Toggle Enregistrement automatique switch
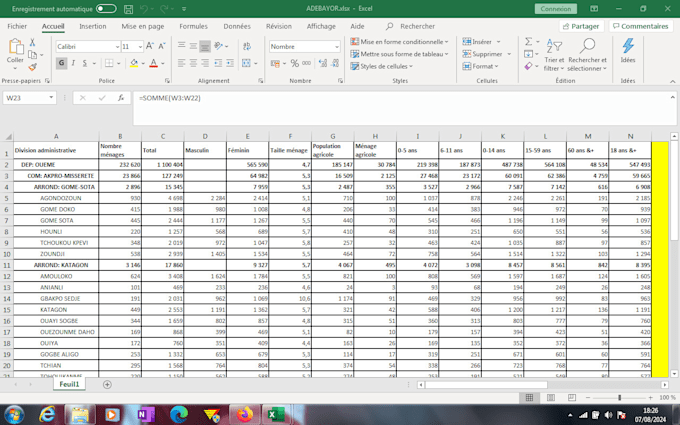The image size is (680, 425). pos(106,9)
